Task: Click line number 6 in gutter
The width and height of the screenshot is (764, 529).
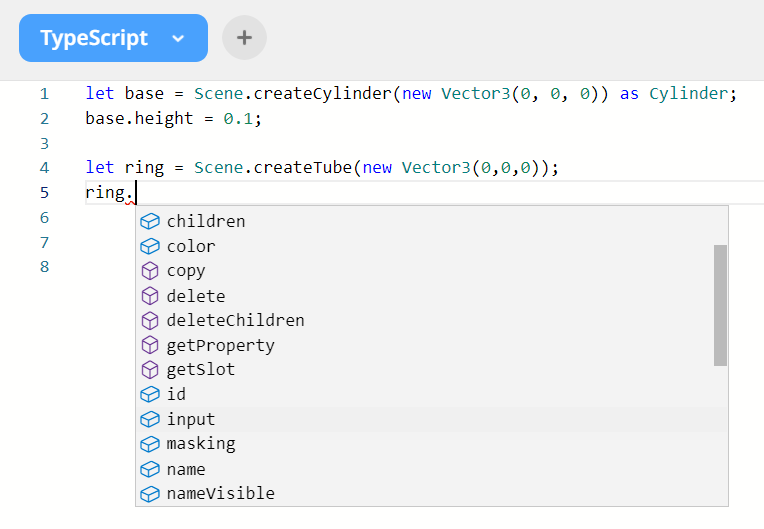Action: click(44, 217)
